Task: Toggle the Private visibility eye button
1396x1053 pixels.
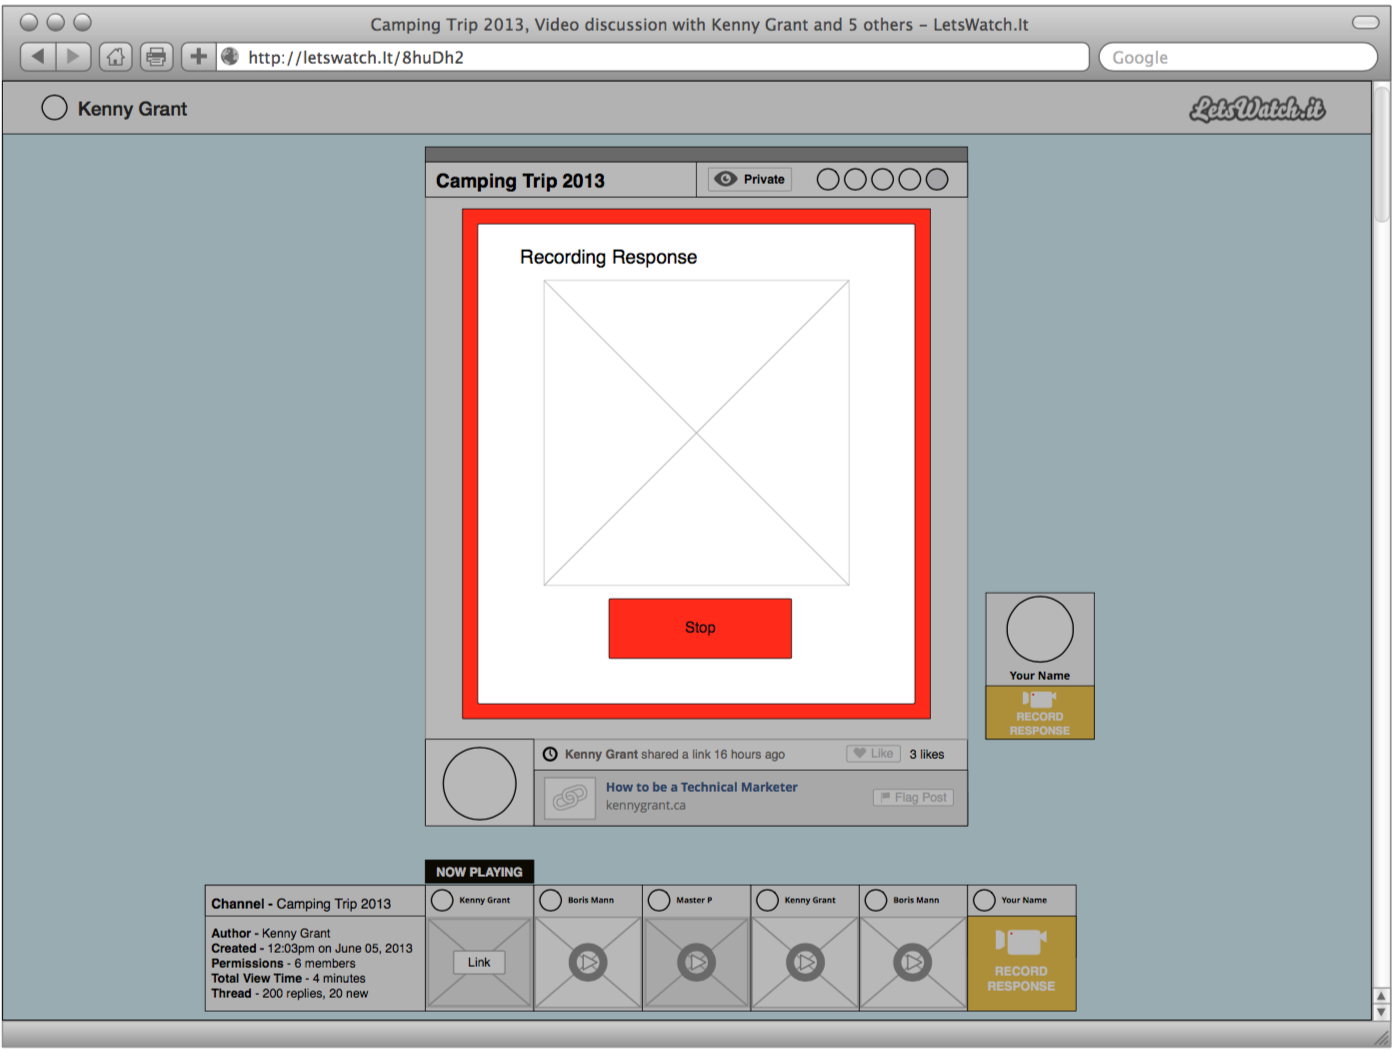Action: pyautogui.click(x=750, y=179)
